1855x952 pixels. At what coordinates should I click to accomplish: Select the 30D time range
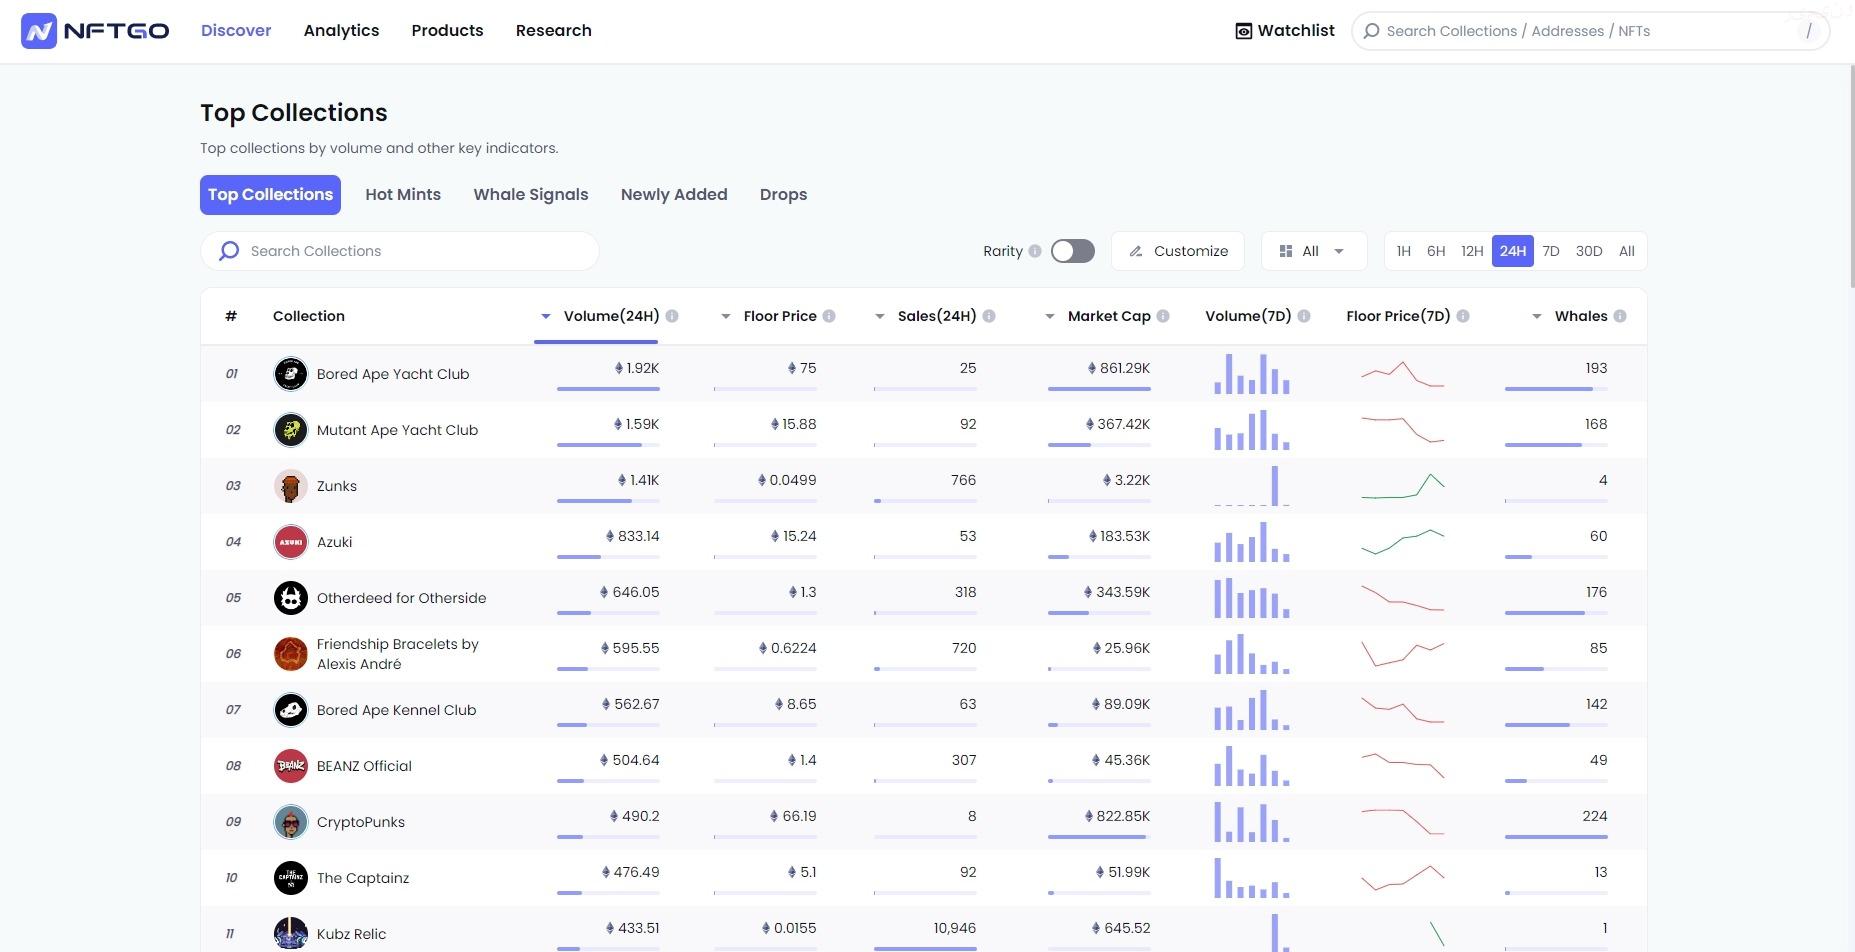click(1589, 251)
